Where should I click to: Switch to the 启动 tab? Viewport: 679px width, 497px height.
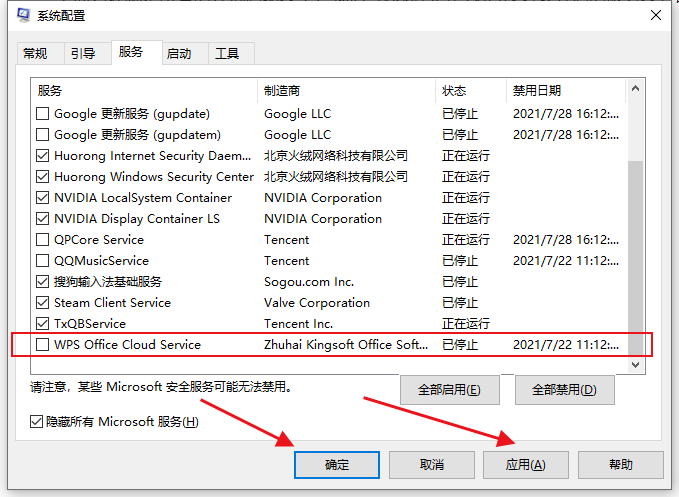pyautogui.click(x=179, y=53)
